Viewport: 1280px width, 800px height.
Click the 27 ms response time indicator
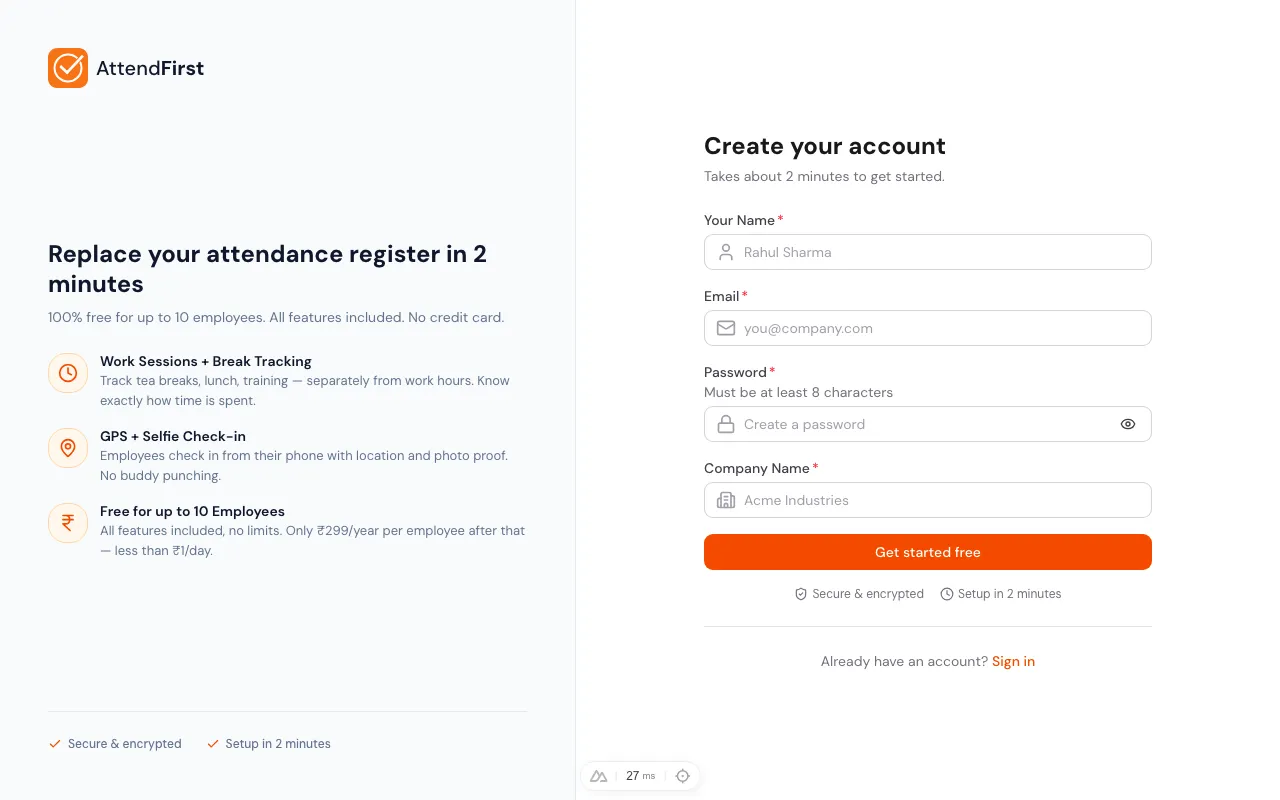point(641,776)
